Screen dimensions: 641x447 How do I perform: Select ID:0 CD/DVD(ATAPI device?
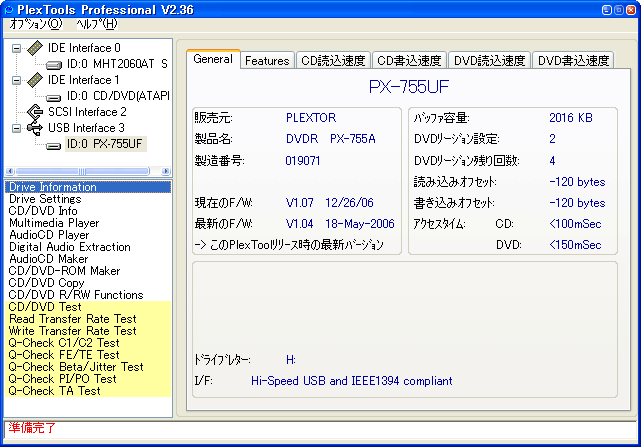coord(118,96)
